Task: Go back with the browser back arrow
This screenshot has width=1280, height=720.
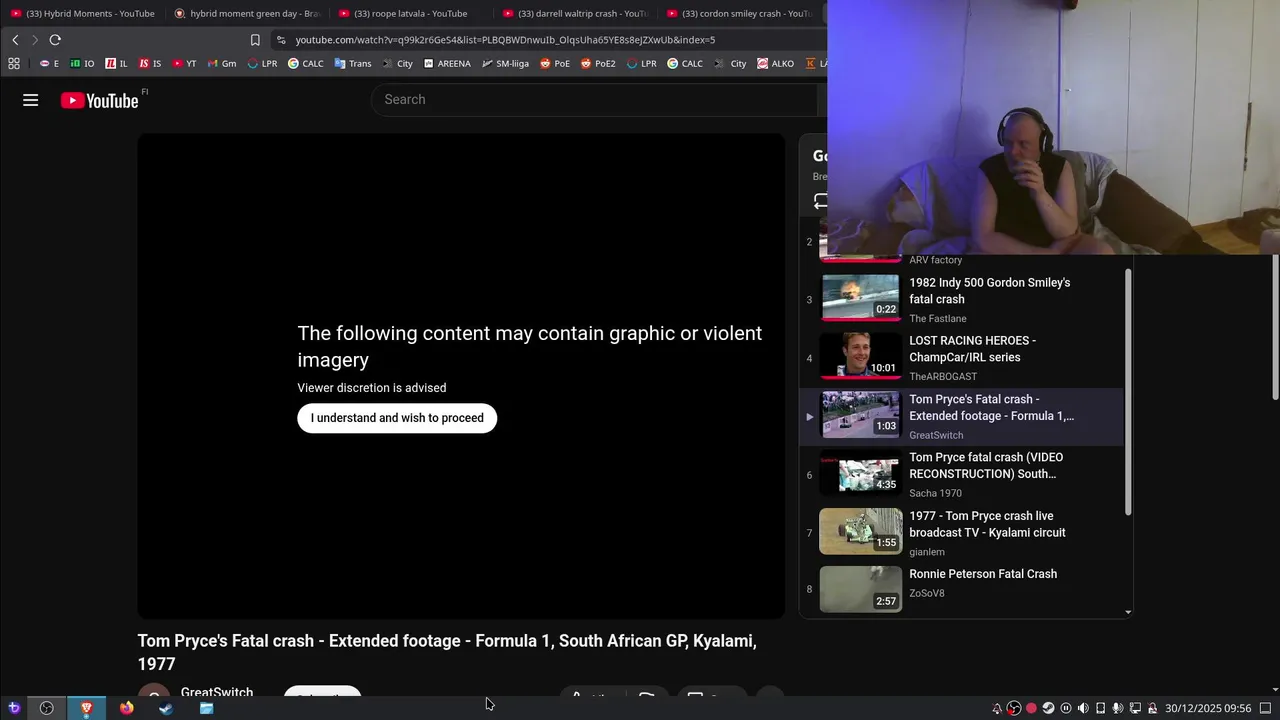Action: [15, 40]
